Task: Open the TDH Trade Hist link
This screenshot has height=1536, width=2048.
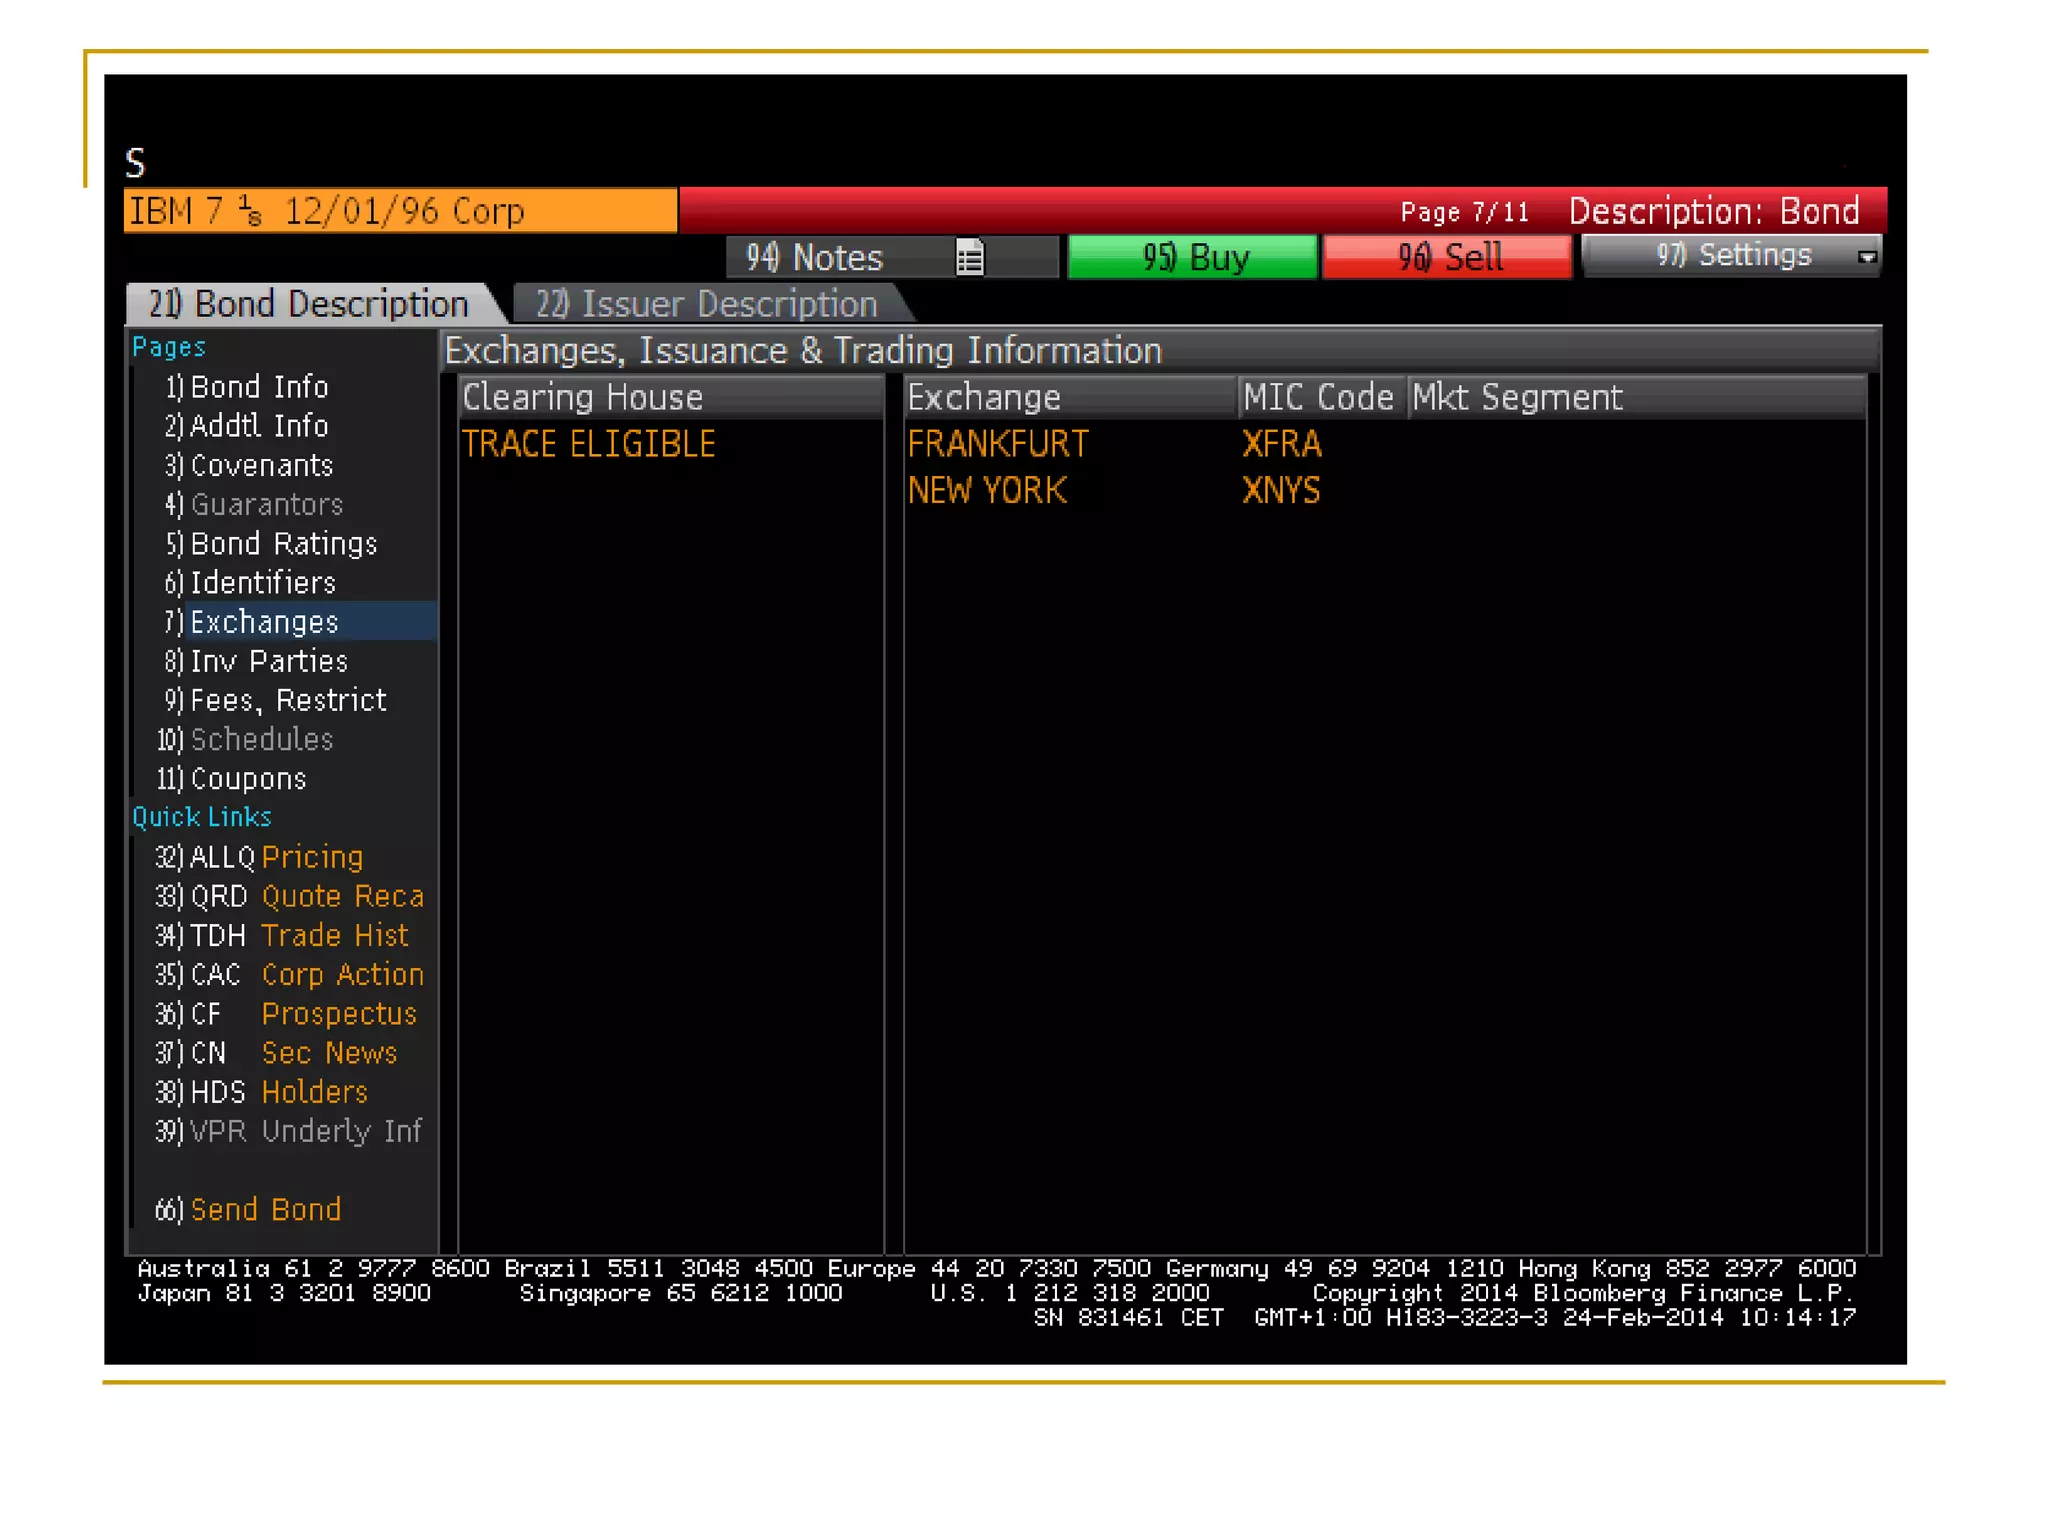Action: point(298,936)
